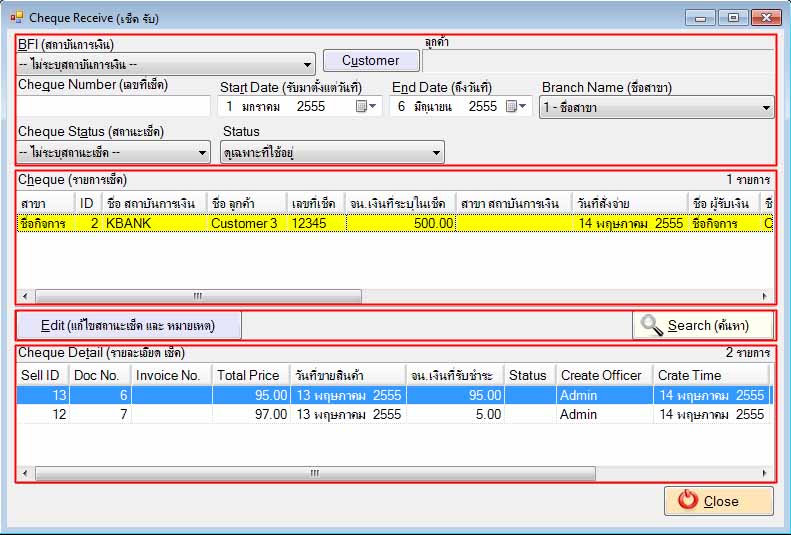Click the Edit cheque status button

128,325
